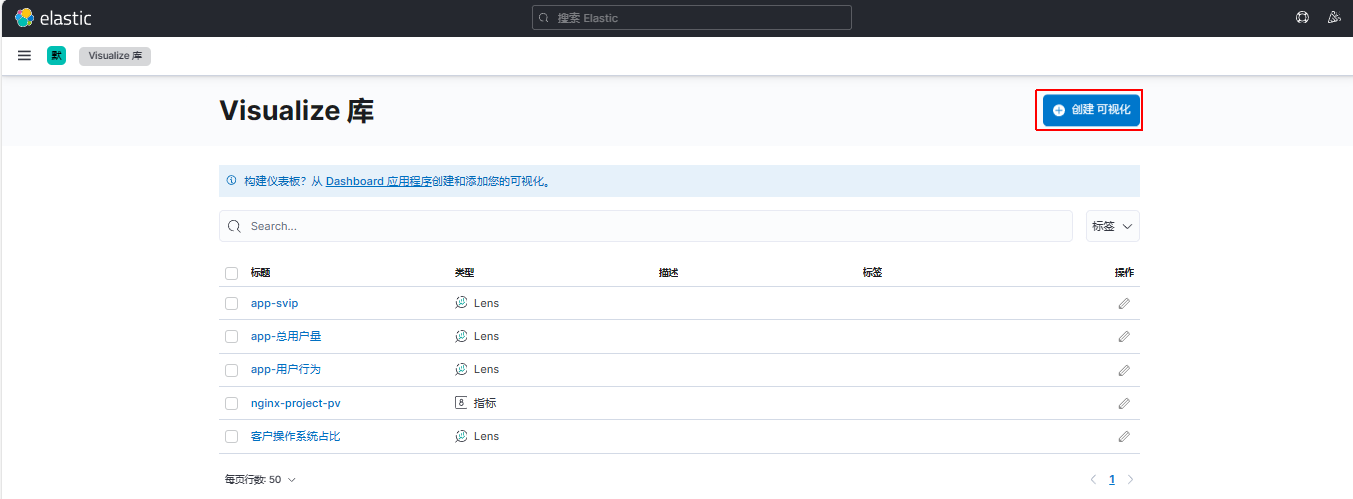Open the newsfeed icon in header
This screenshot has width=1353, height=499.
(x=1333, y=18)
